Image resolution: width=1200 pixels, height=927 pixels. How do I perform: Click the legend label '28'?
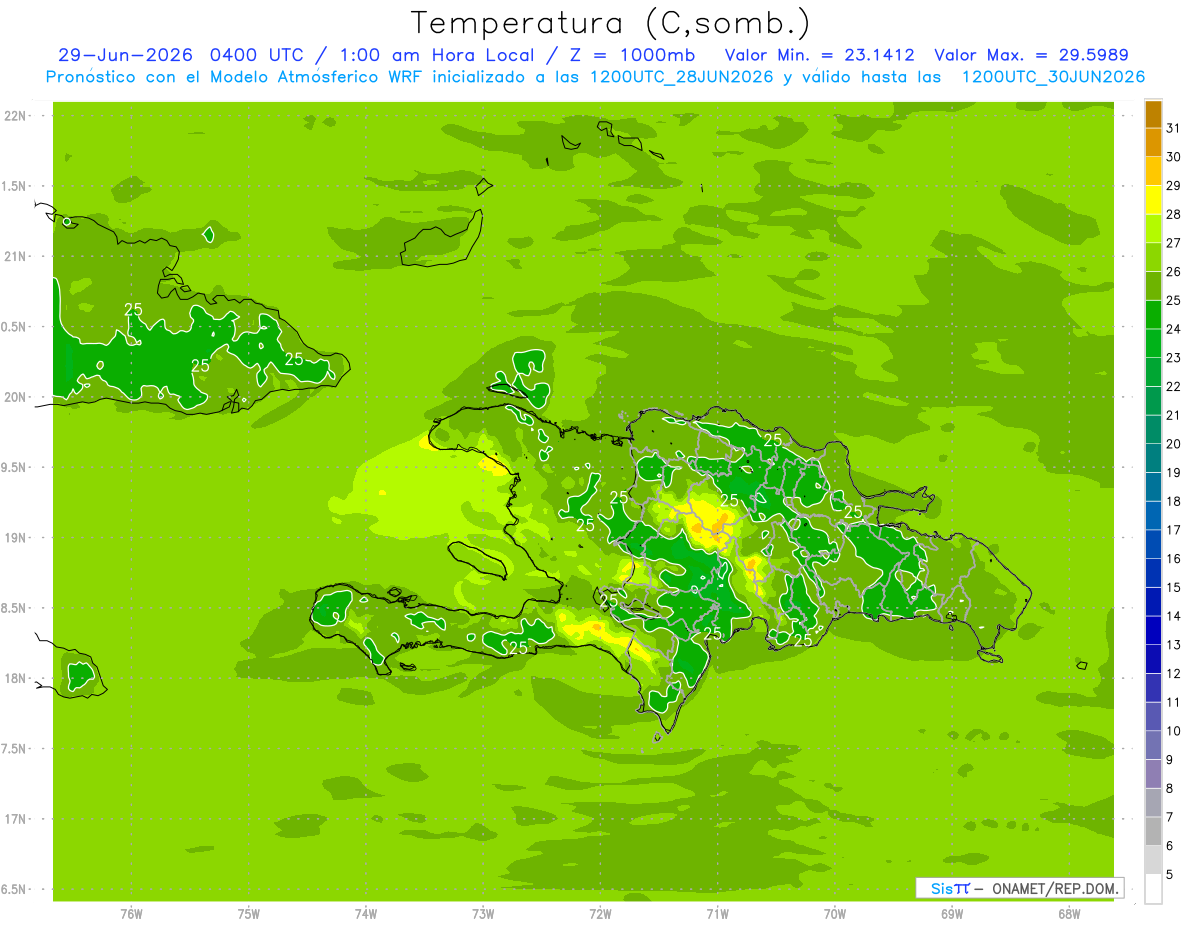[1174, 214]
